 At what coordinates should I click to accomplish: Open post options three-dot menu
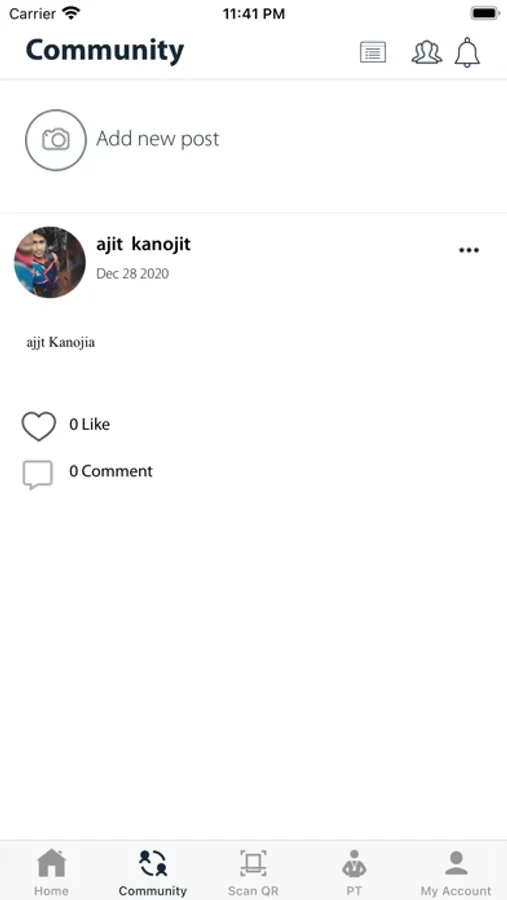469,250
